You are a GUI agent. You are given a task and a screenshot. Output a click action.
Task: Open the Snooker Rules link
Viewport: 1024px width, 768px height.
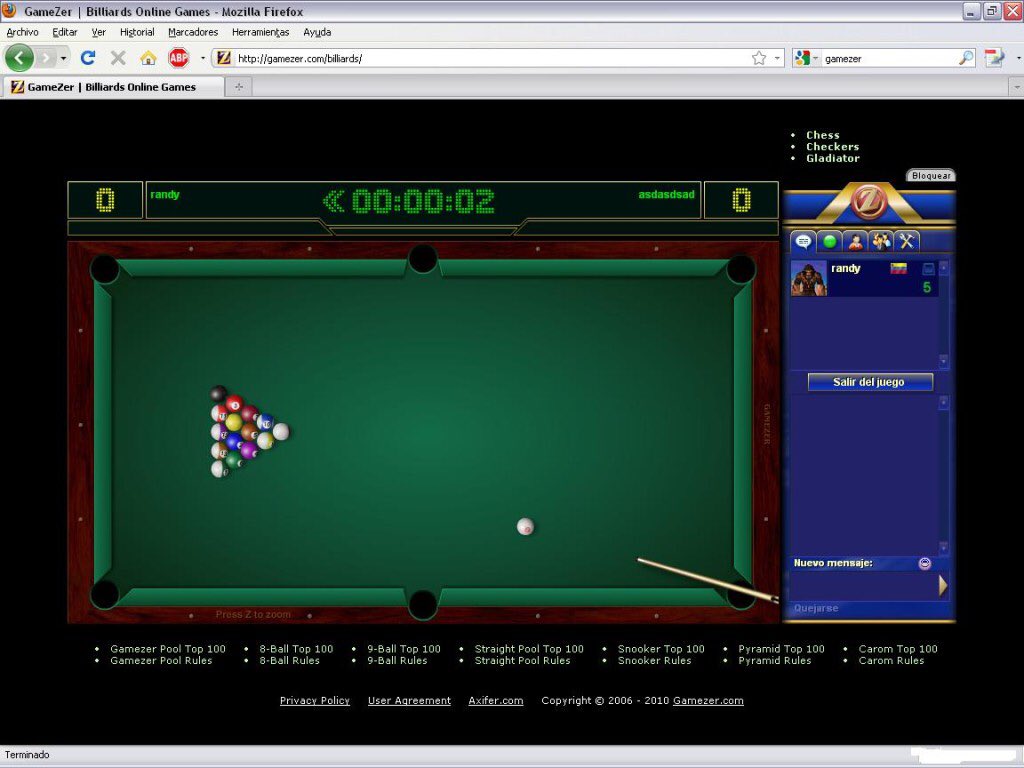655,660
